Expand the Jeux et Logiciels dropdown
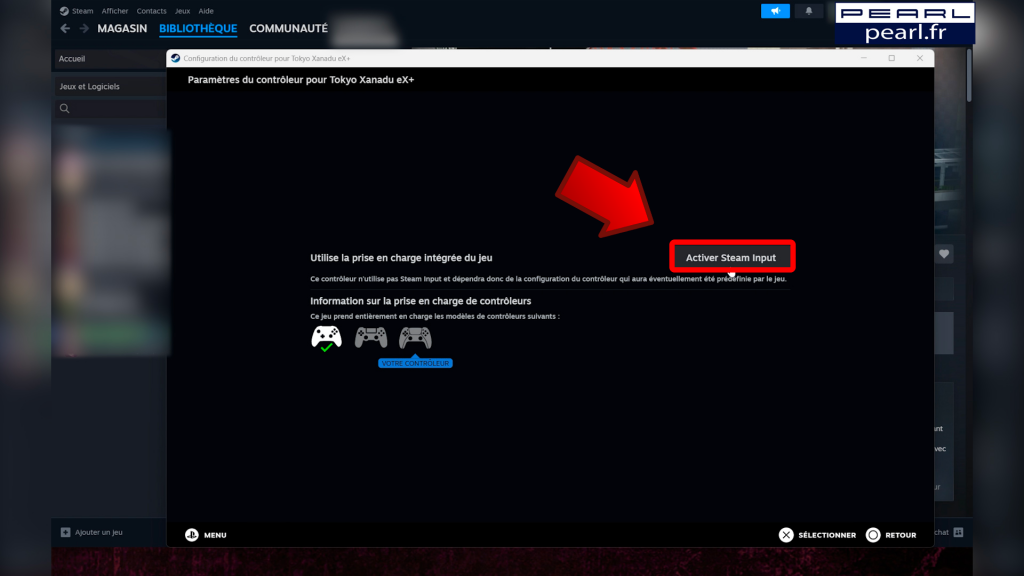 point(110,86)
